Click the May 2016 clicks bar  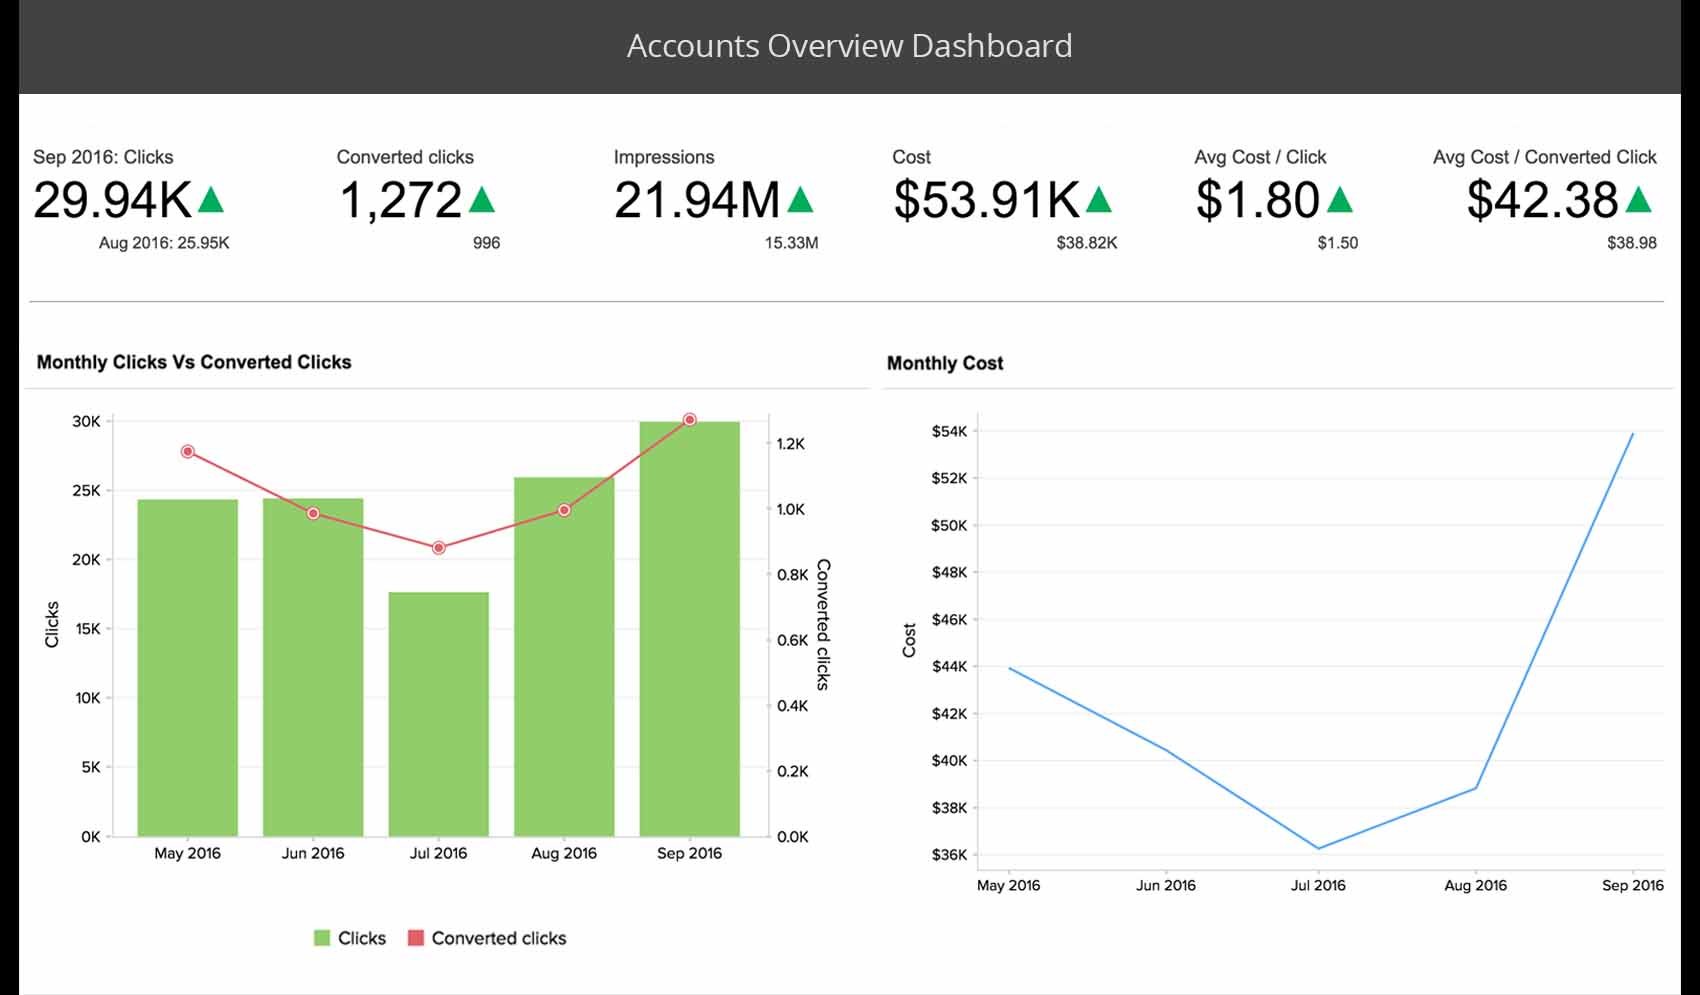187,668
